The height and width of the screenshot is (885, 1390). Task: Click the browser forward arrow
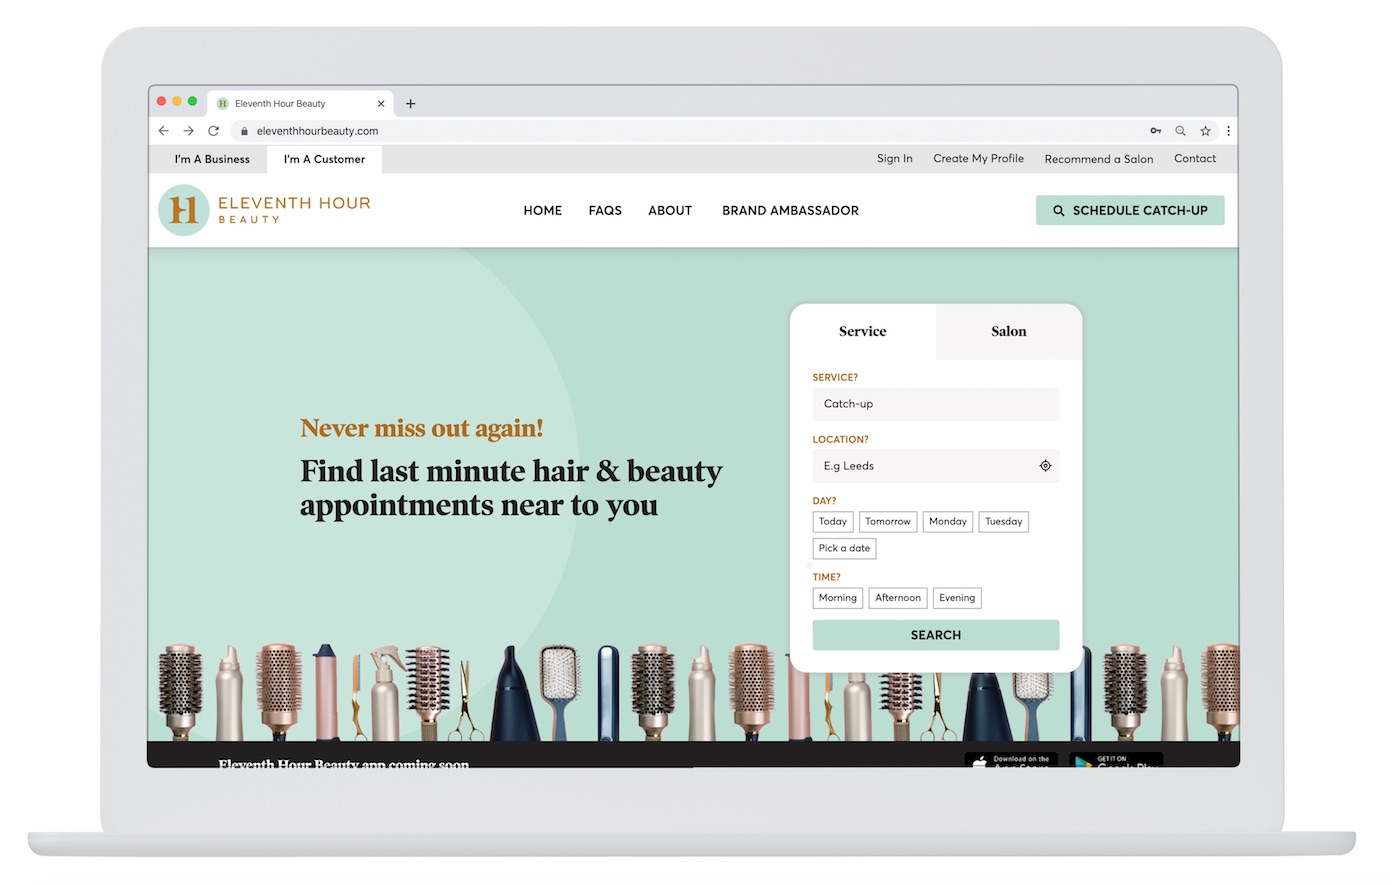click(x=188, y=131)
